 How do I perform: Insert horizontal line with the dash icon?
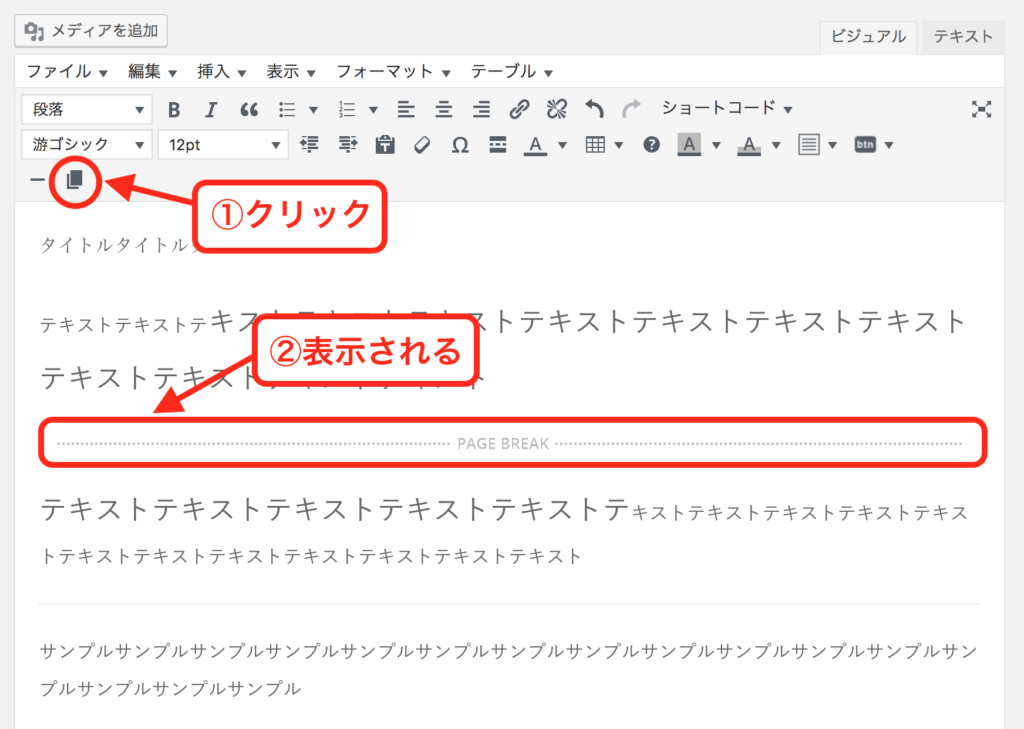point(37,180)
